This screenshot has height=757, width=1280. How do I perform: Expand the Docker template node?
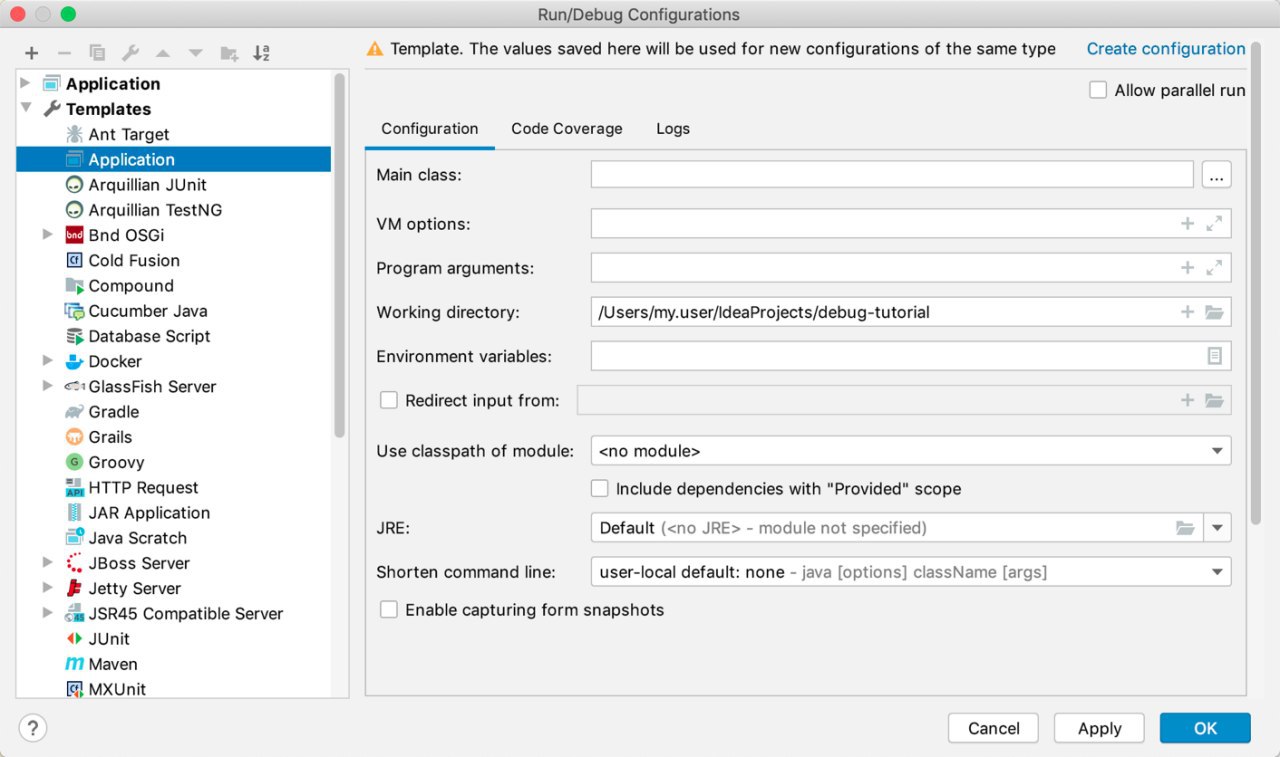point(47,361)
